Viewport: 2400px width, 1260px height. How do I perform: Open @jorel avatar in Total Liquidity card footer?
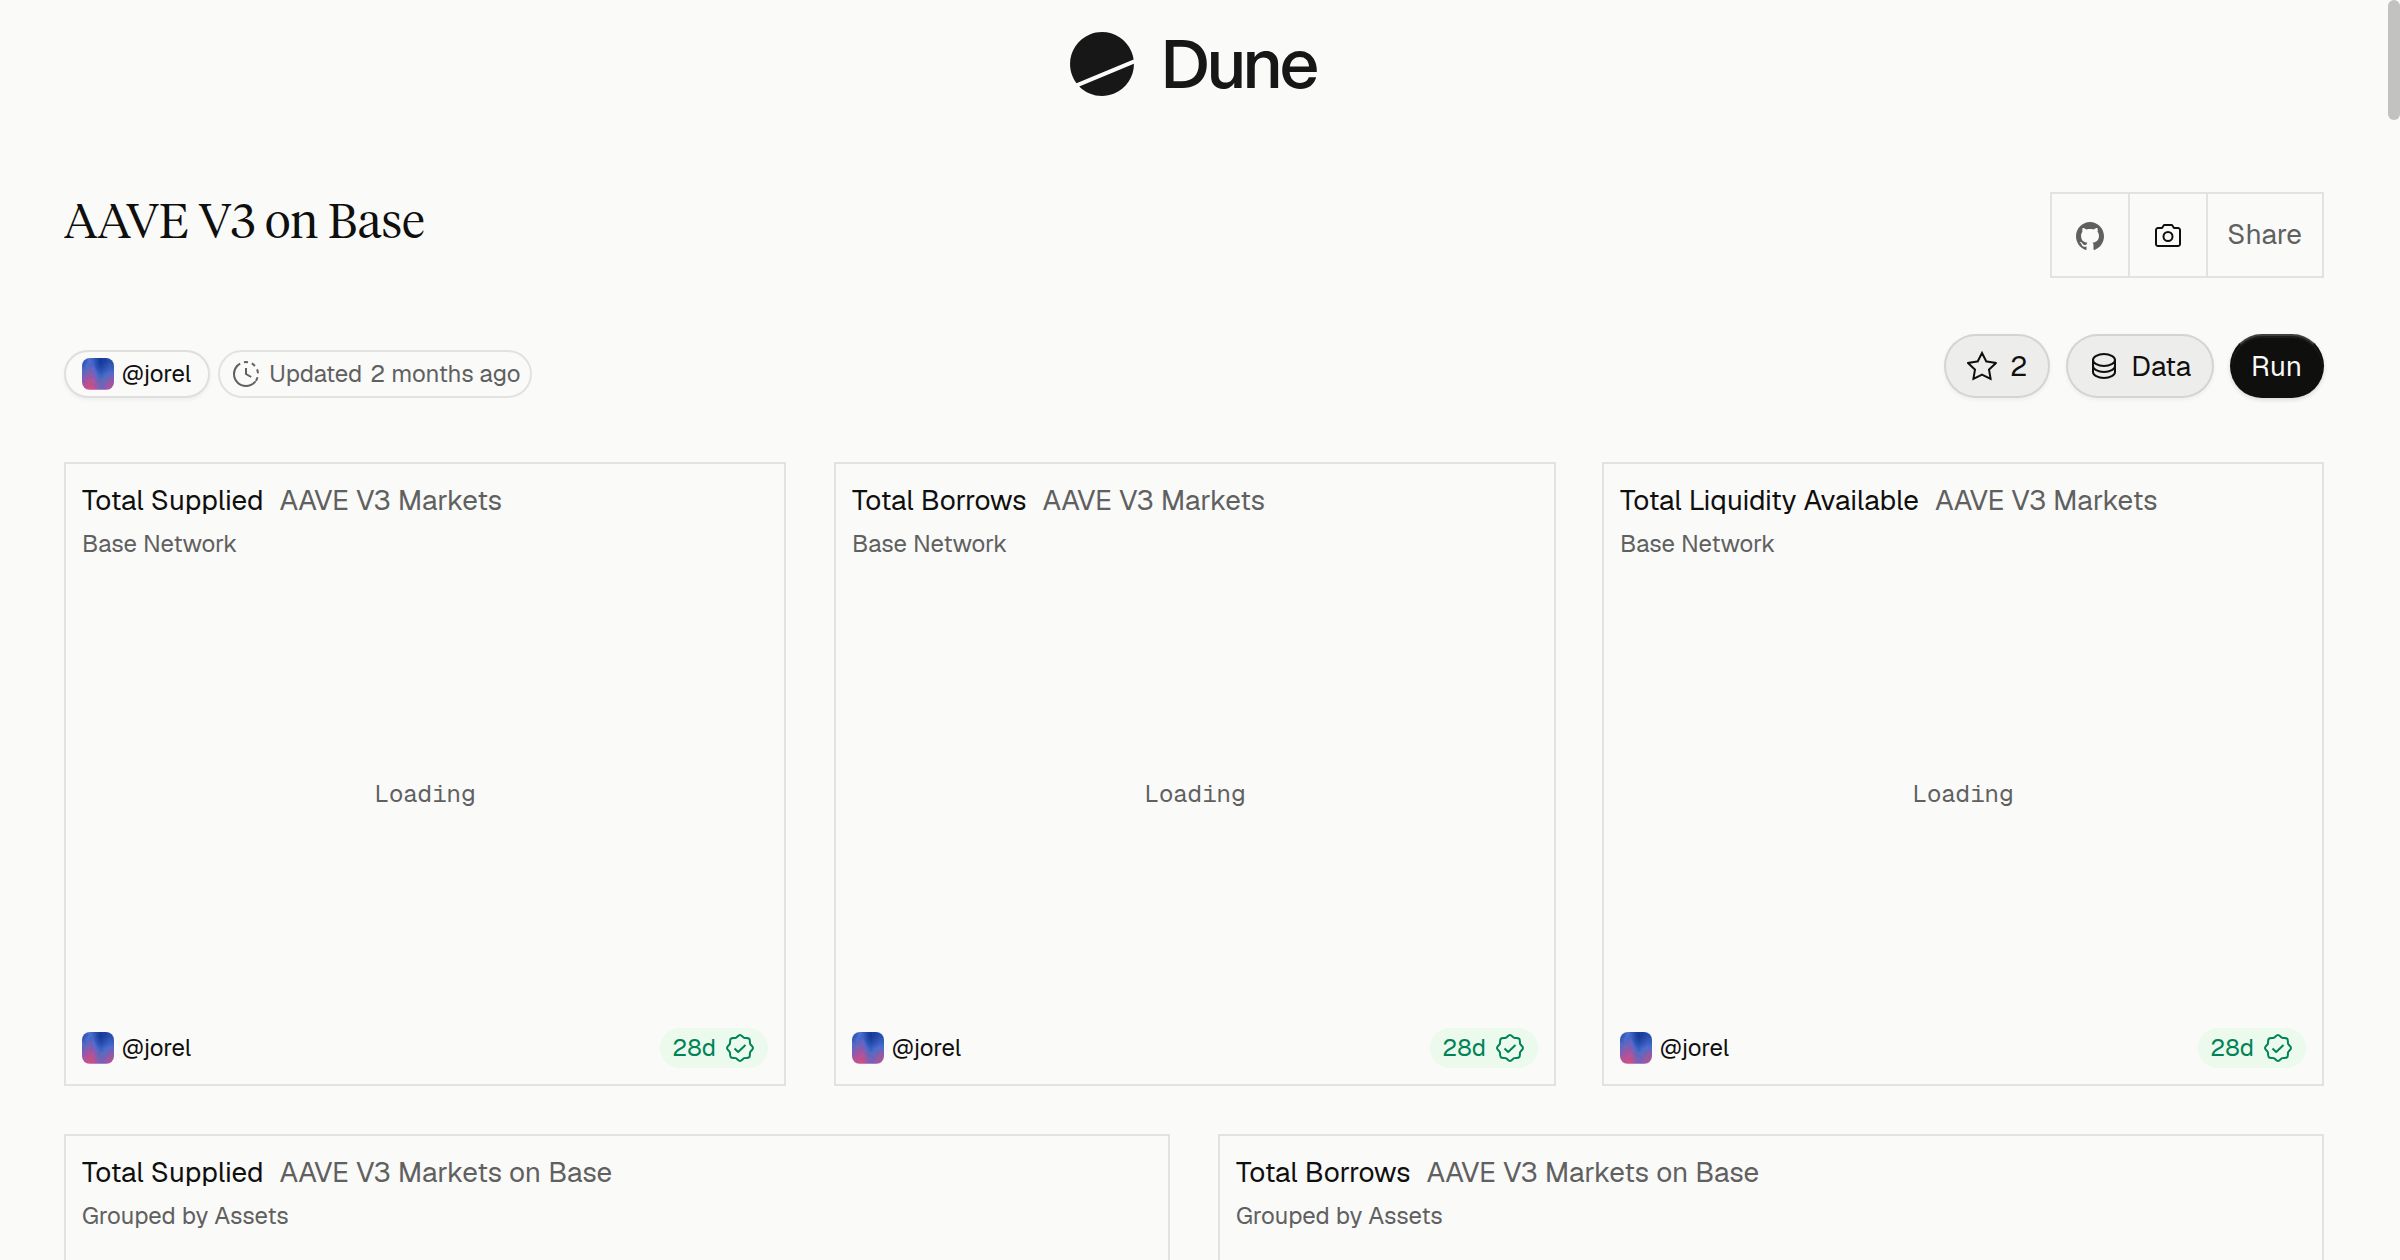coord(1636,1047)
